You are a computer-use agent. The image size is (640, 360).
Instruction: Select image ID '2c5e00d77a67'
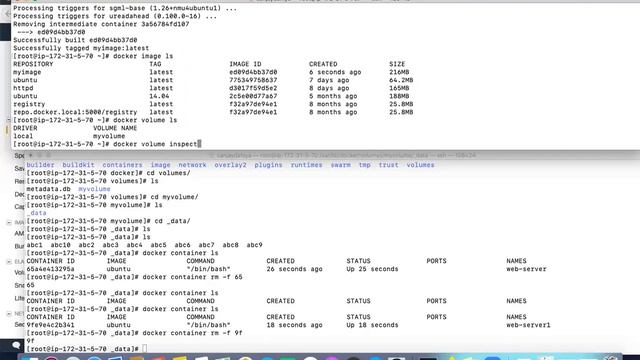253,96
